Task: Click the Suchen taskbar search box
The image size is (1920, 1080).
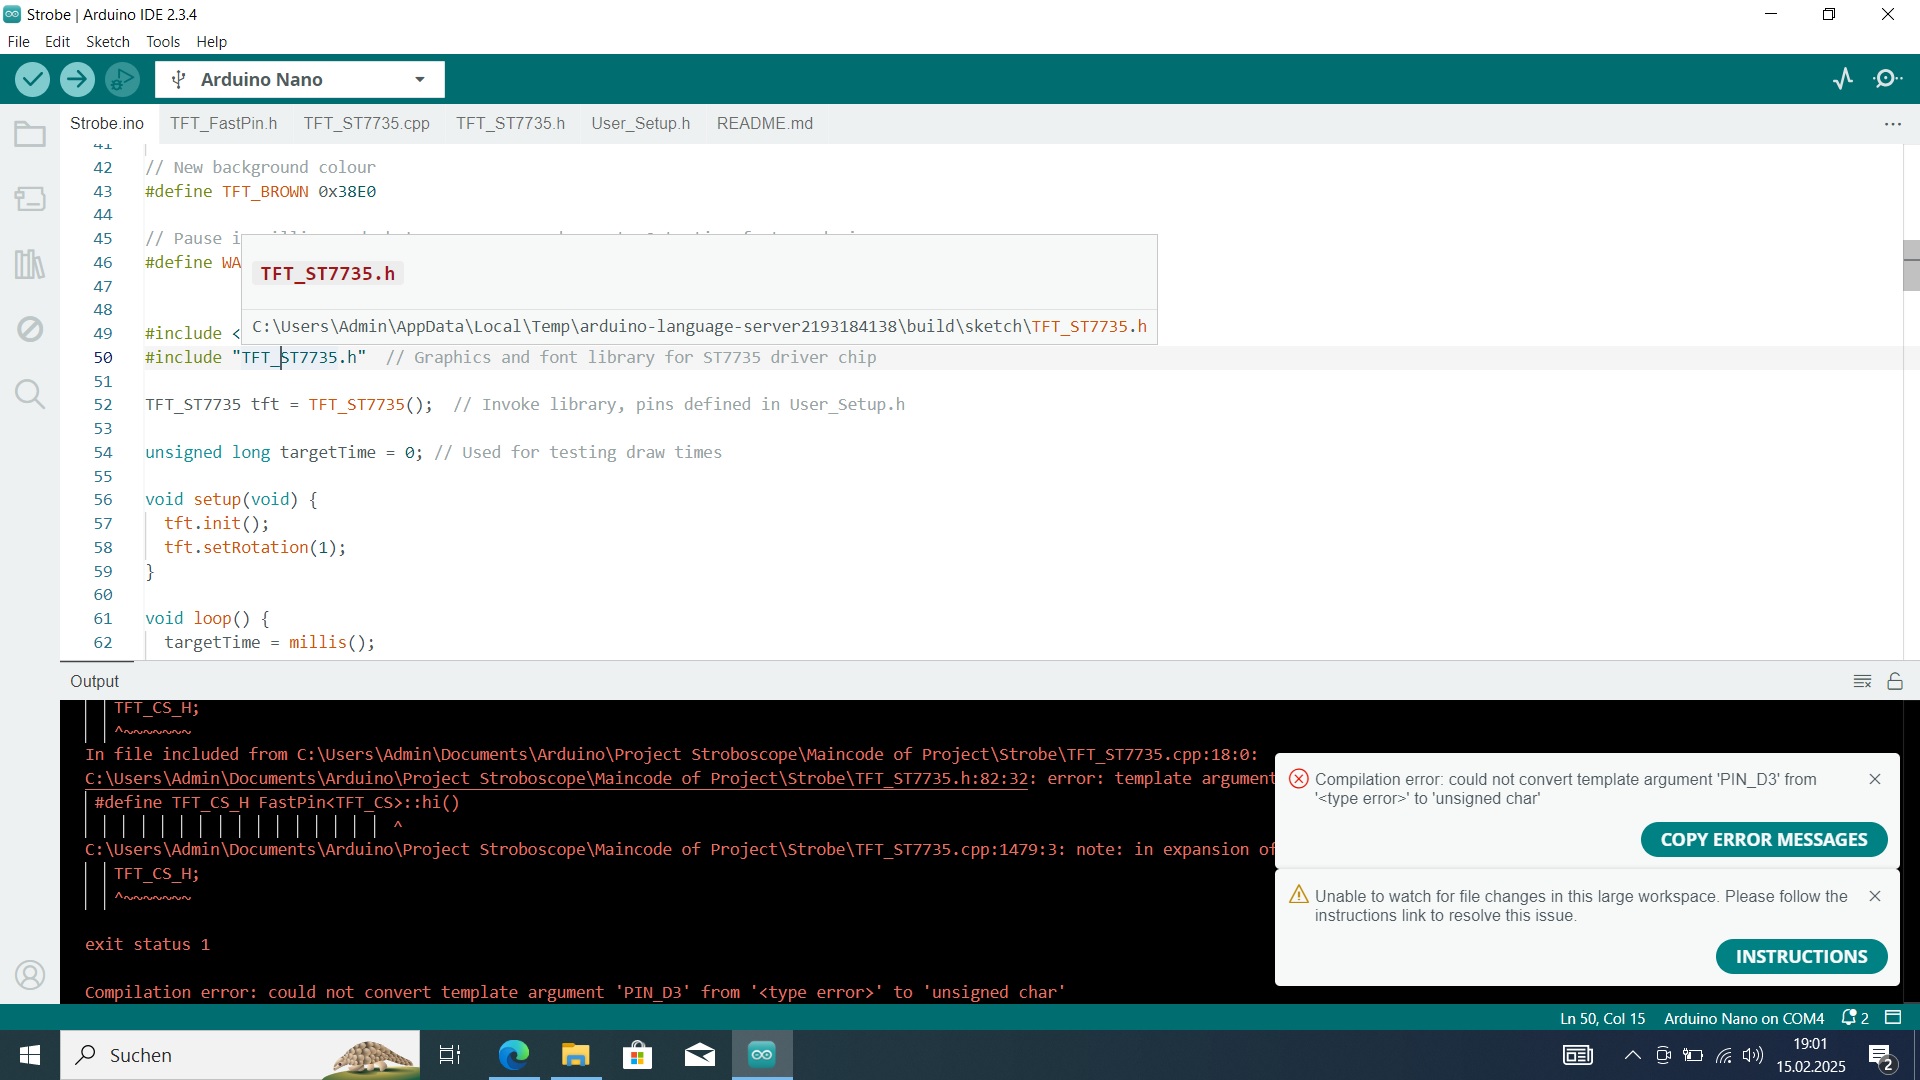Action: 240,1055
